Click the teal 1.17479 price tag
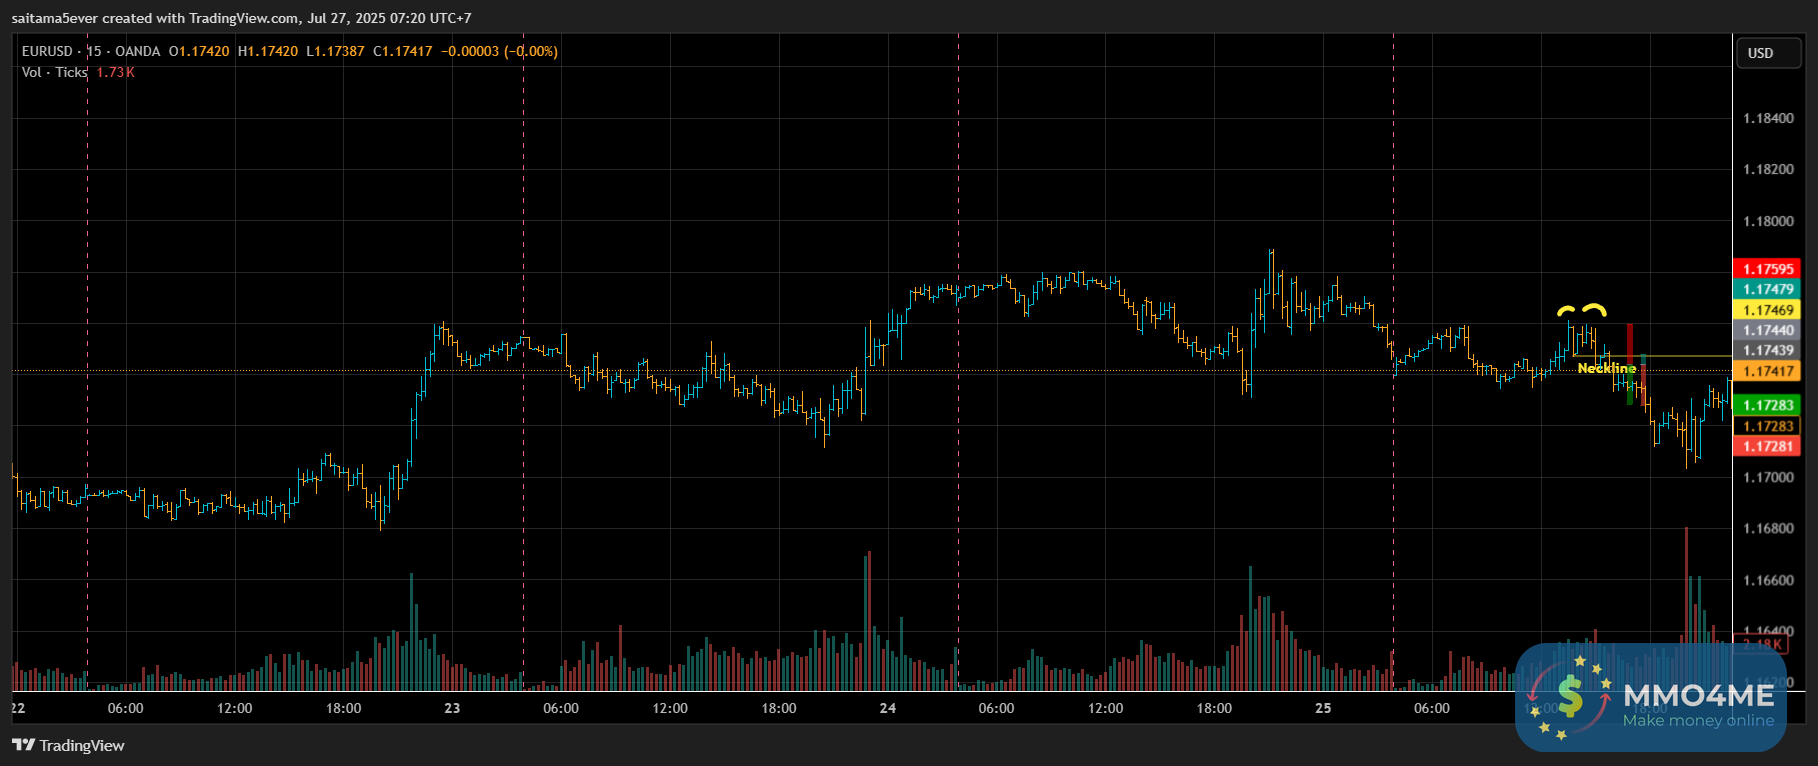The height and width of the screenshot is (766, 1818). click(1767, 289)
